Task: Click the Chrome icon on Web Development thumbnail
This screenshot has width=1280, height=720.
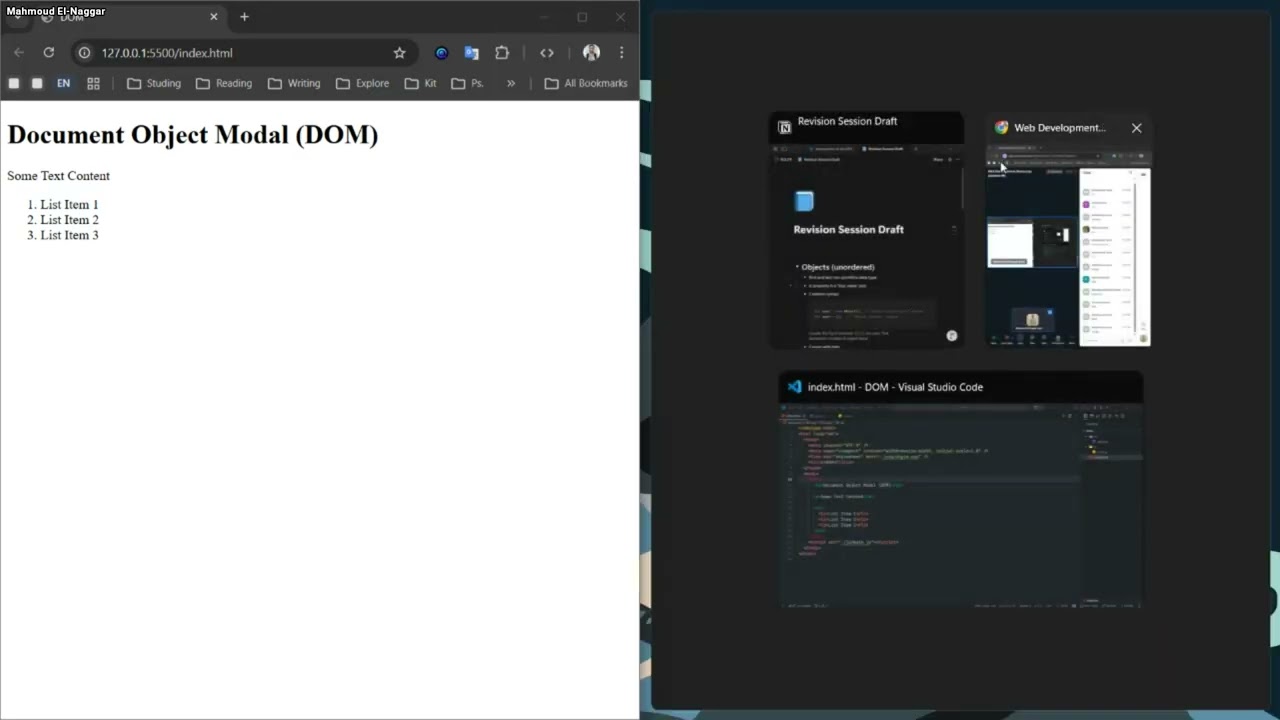Action: point(1001,128)
